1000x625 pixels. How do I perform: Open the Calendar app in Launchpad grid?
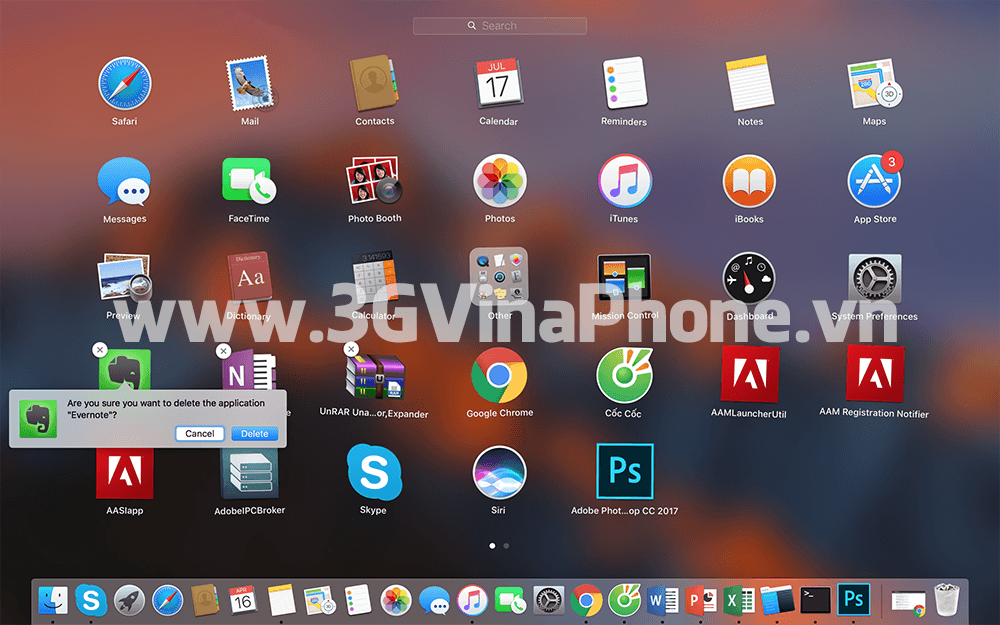pos(499,84)
